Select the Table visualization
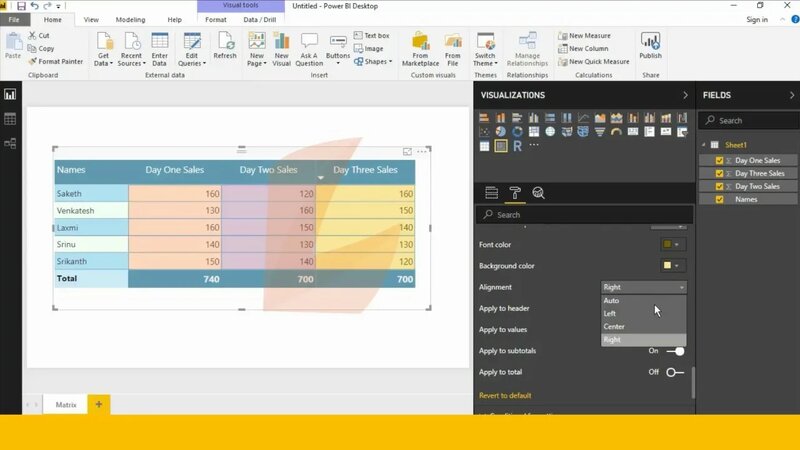The image size is (800, 450). [x=484, y=146]
